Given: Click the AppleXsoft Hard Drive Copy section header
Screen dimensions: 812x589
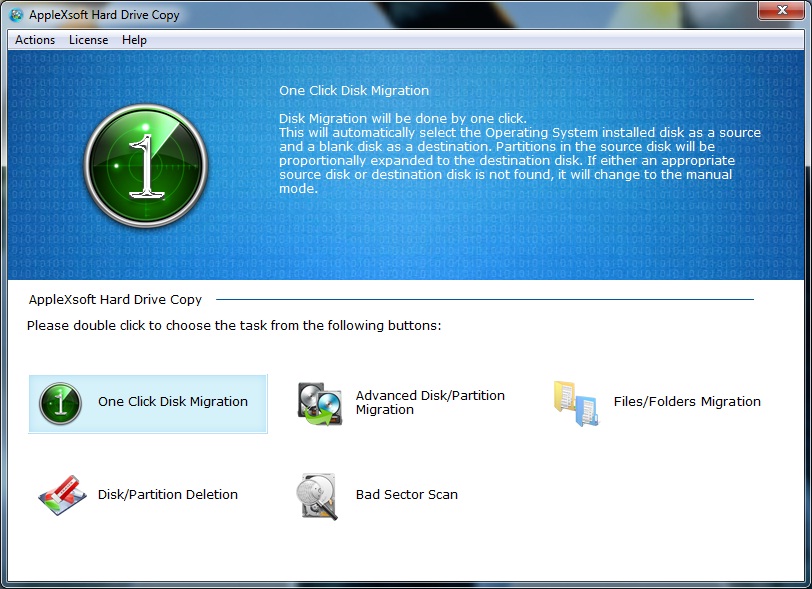Looking at the screenshot, I should coord(115,299).
